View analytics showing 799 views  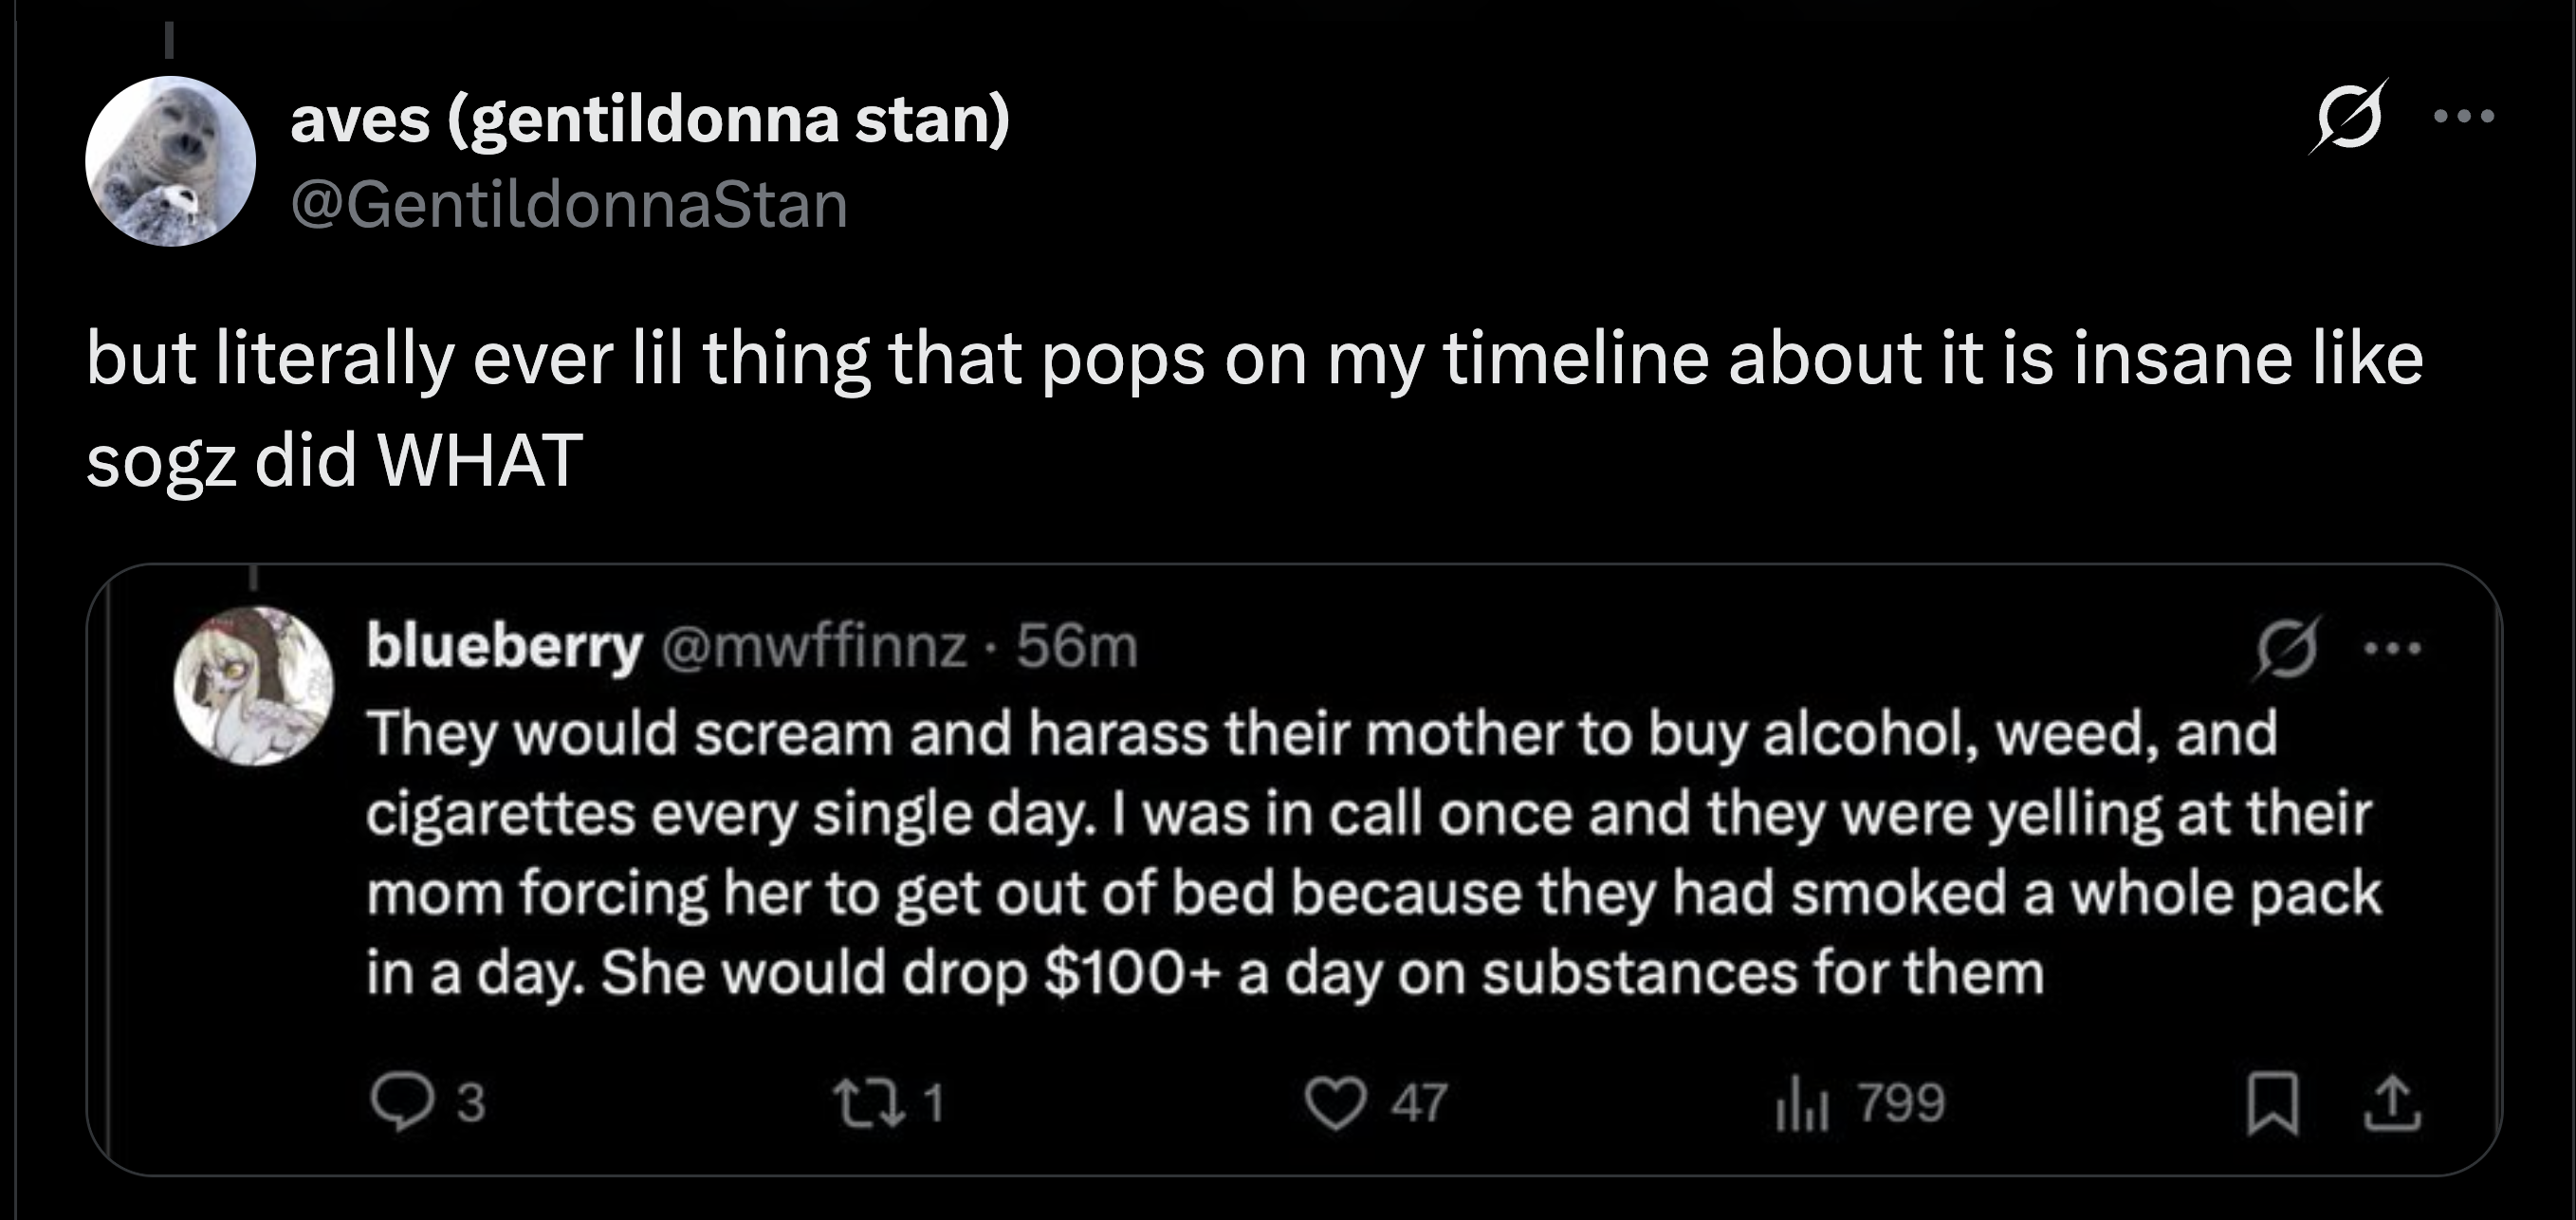click(x=1802, y=1104)
